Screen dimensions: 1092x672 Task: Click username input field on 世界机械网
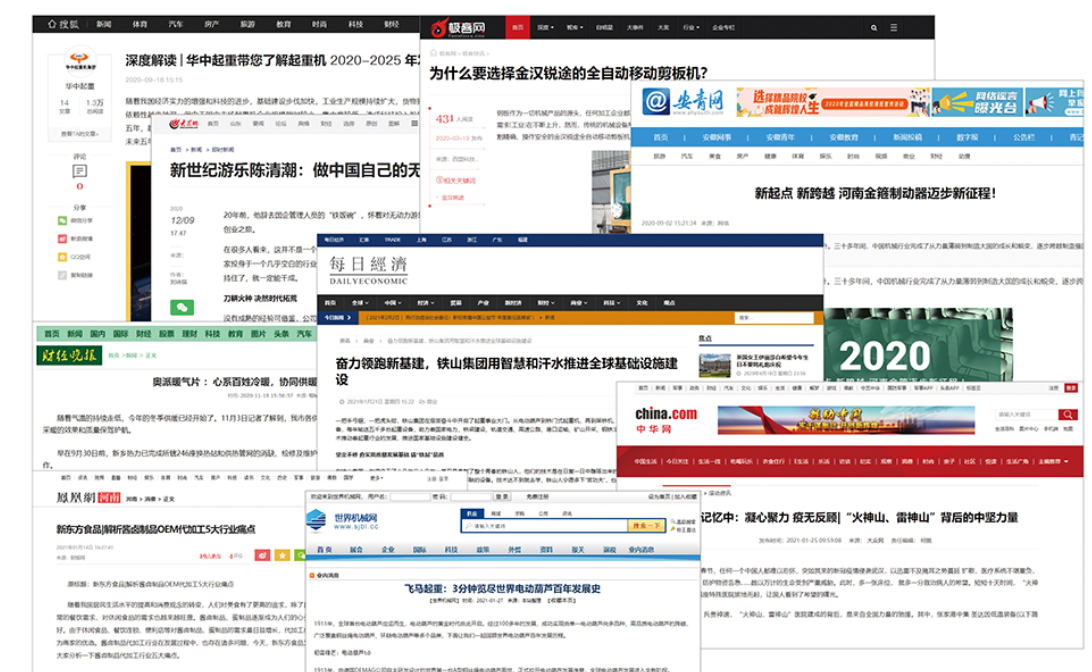410,497
